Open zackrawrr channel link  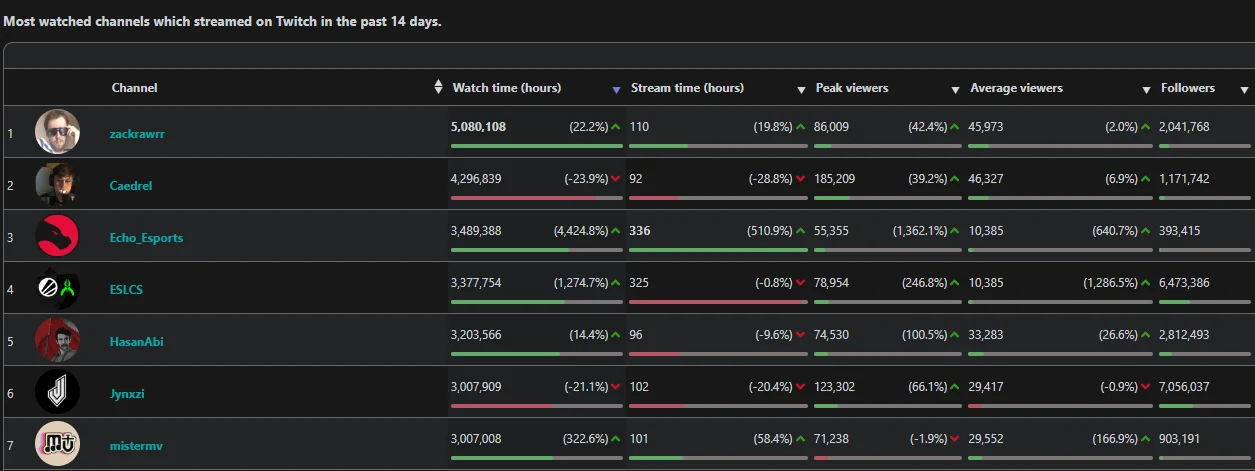point(137,134)
